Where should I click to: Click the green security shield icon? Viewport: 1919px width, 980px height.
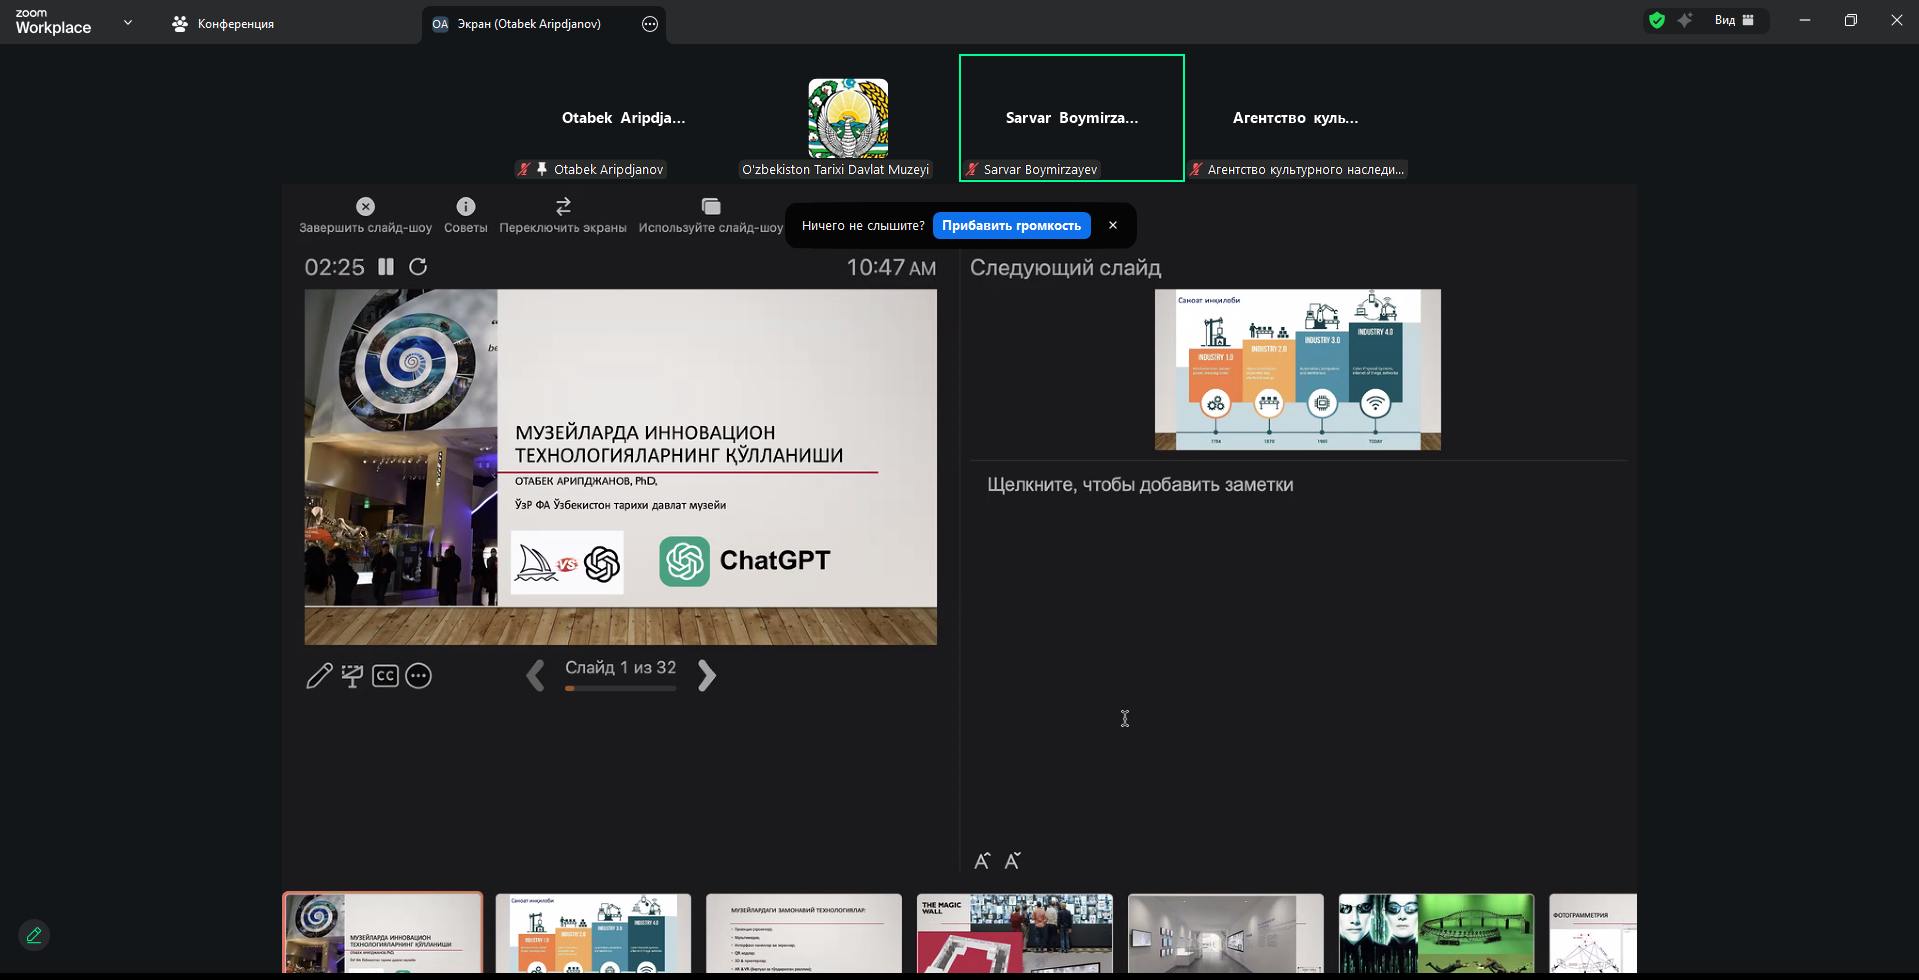coord(1657,20)
